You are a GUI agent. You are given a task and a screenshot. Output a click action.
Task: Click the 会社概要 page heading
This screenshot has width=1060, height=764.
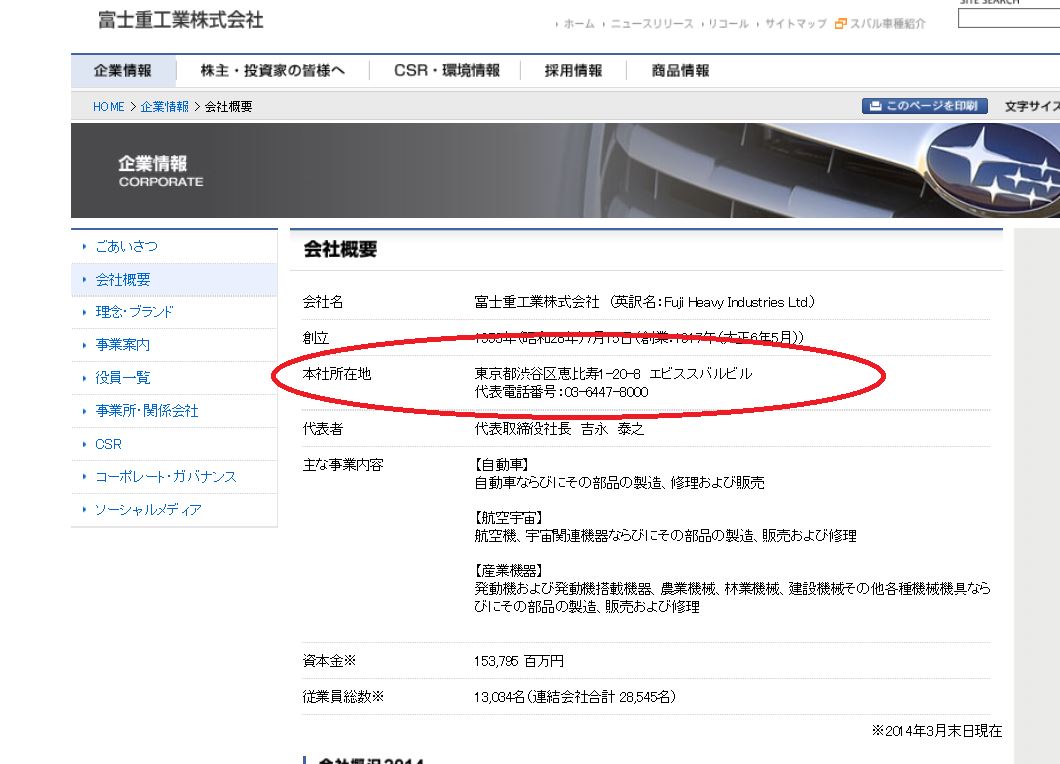coord(340,249)
